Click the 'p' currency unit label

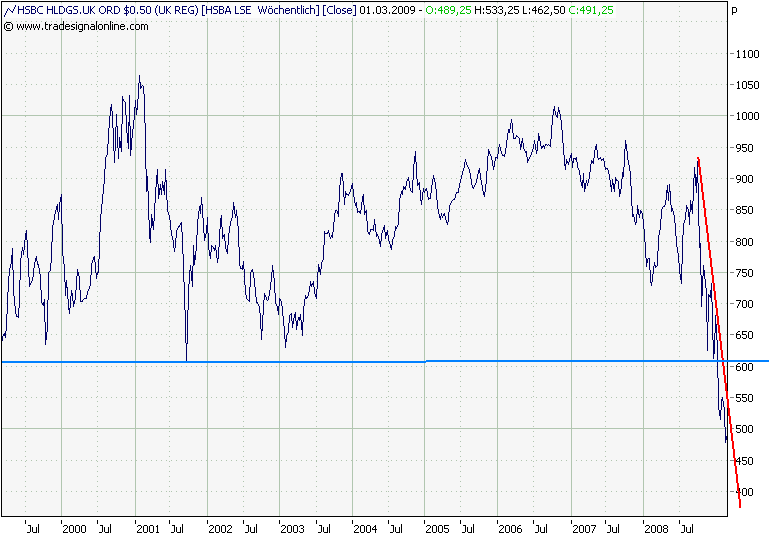734,10
